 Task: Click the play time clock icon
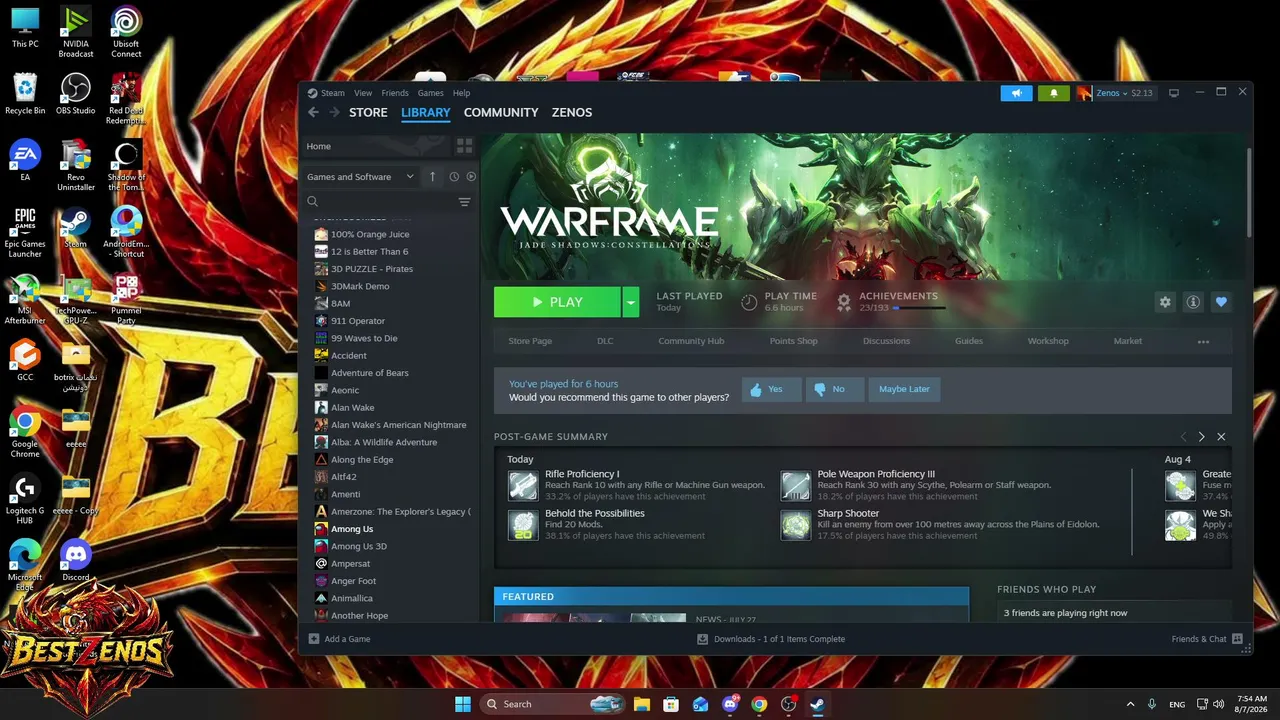click(x=749, y=302)
